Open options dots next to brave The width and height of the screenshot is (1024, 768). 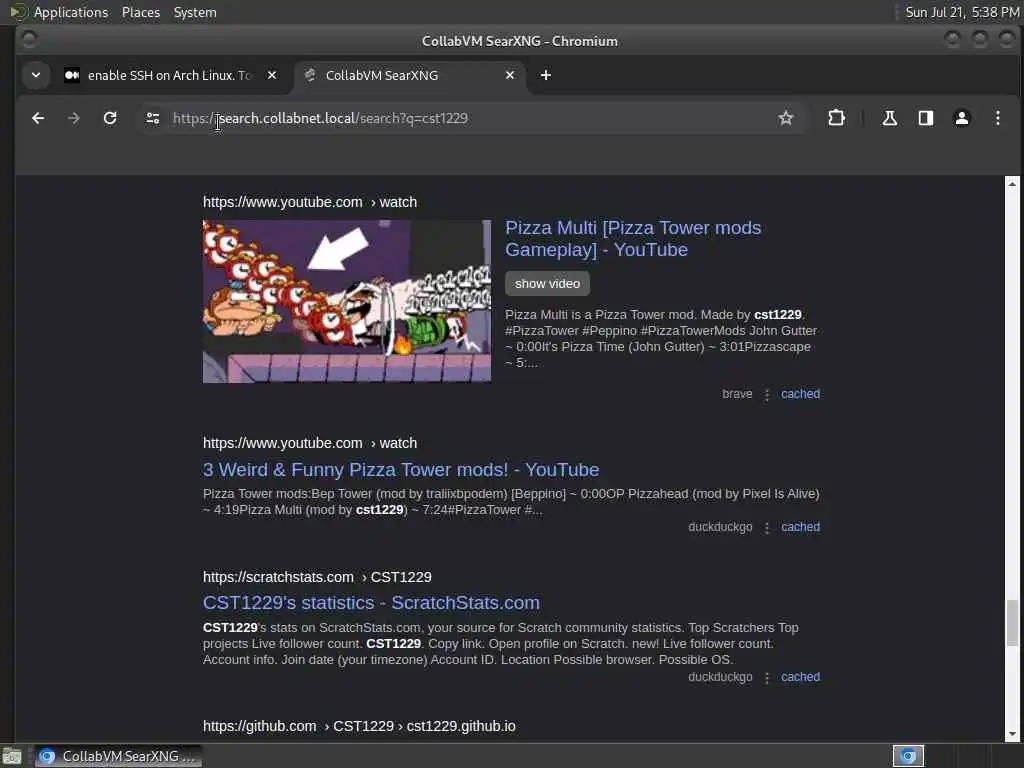point(767,394)
